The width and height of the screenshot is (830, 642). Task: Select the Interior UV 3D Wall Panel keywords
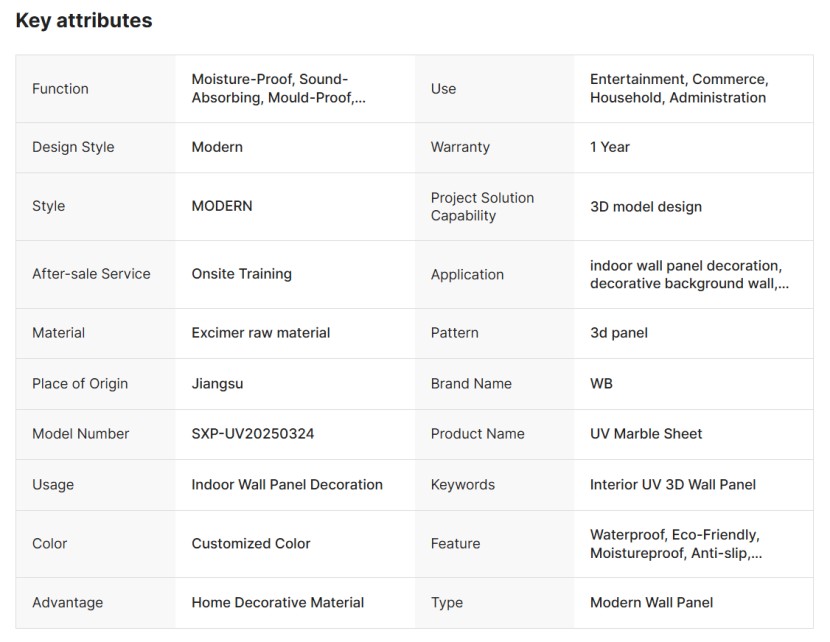point(672,485)
